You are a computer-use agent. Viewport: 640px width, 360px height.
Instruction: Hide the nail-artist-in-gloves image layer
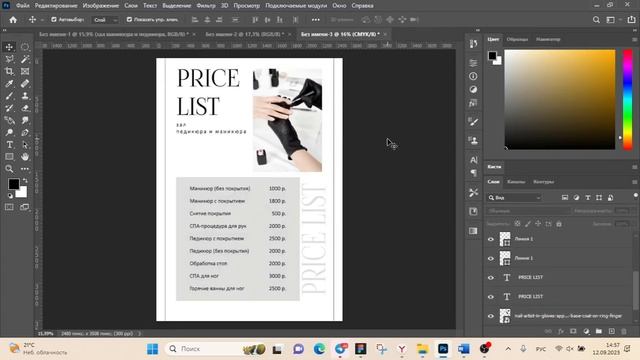pos(491,316)
